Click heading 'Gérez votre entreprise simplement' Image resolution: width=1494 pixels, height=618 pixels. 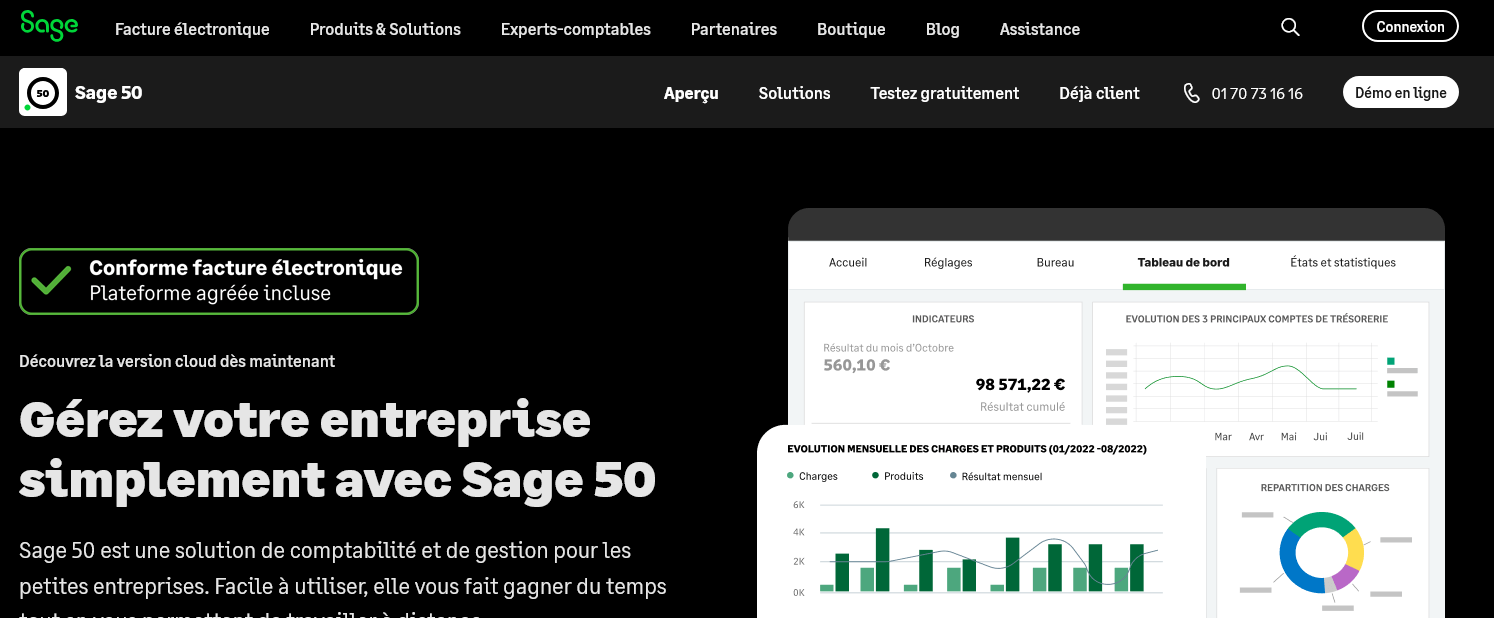(337, 449)
